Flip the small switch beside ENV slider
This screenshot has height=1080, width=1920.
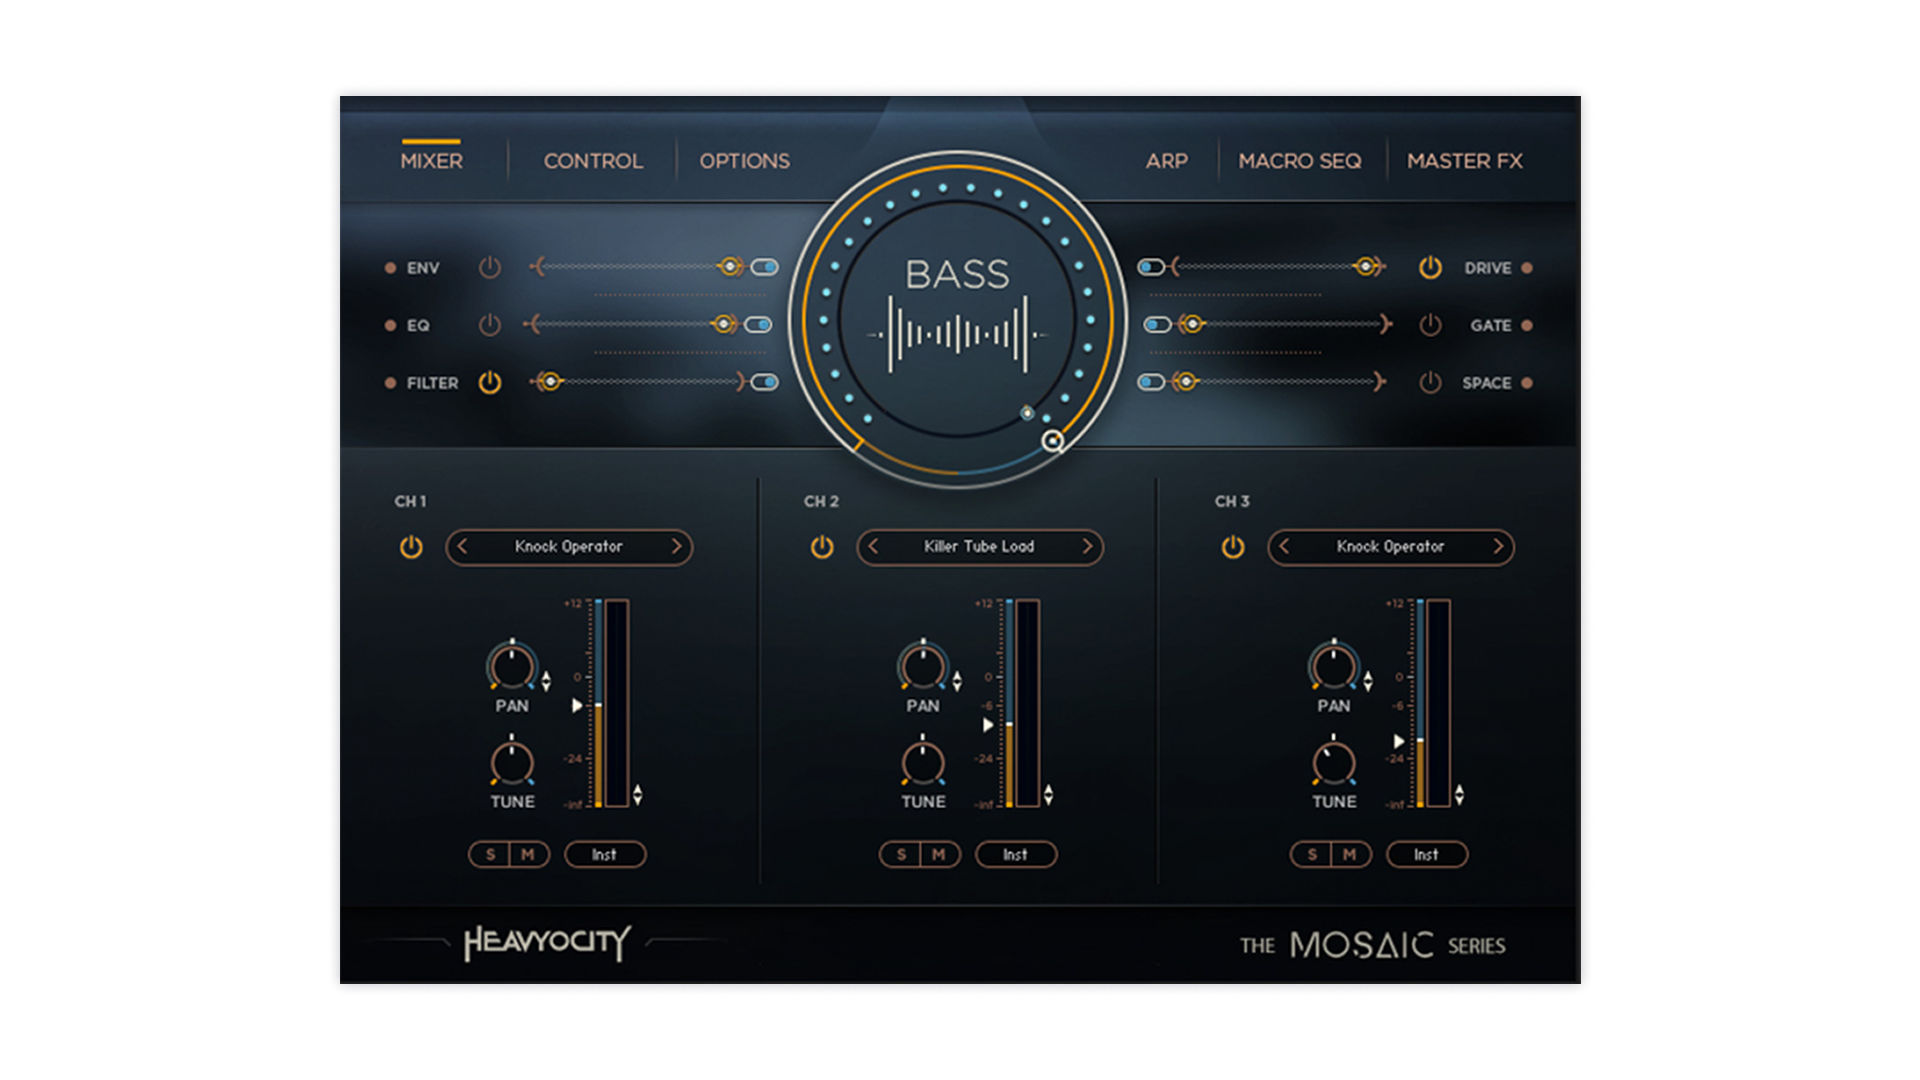[765, 268]
